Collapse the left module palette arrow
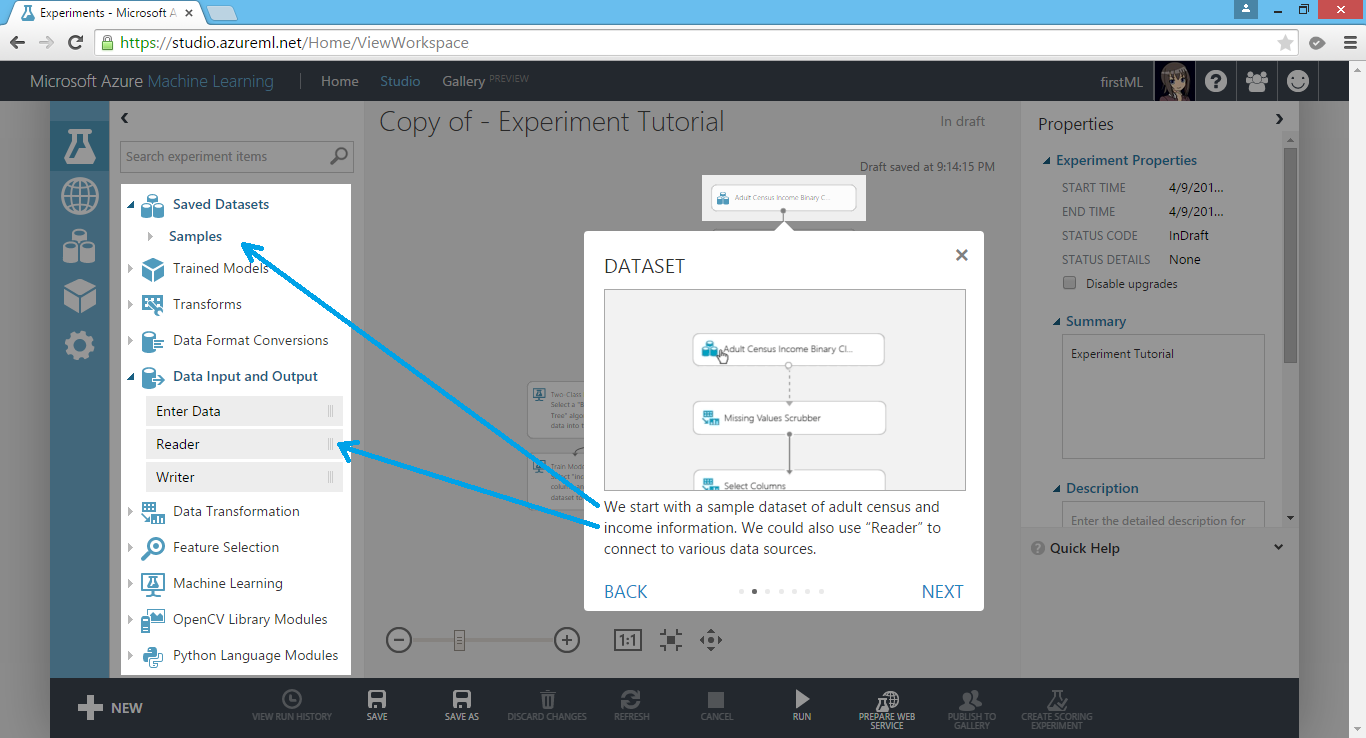Screen dimensions: 1366x738 click(x=125, y=118)
